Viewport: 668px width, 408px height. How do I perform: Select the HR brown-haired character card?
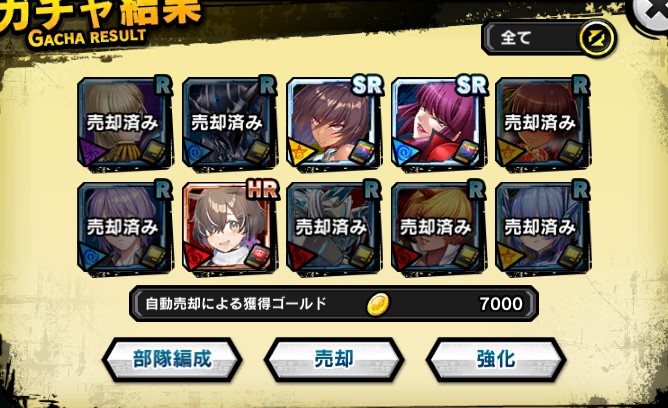point(230,229)
